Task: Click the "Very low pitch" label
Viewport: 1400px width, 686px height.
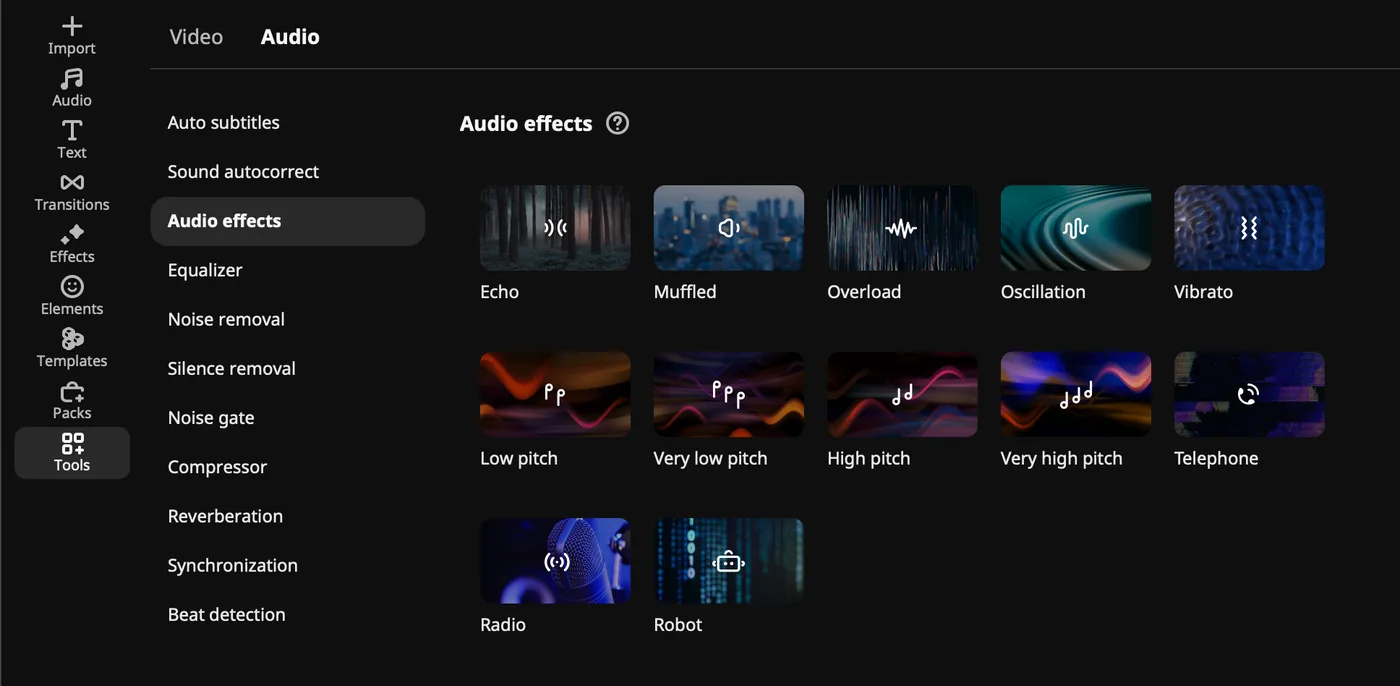Action: click(x=710, y=459)
